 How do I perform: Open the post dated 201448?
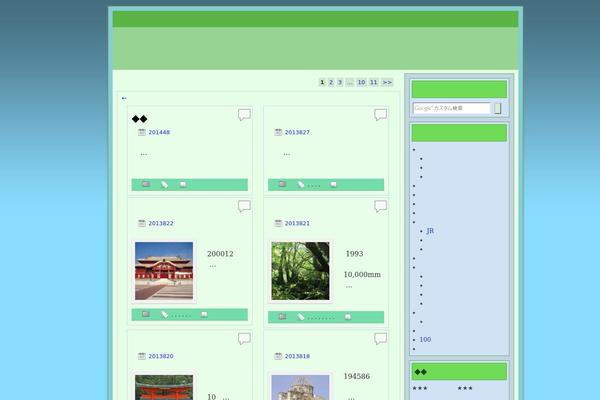click(x=159, y=132)
